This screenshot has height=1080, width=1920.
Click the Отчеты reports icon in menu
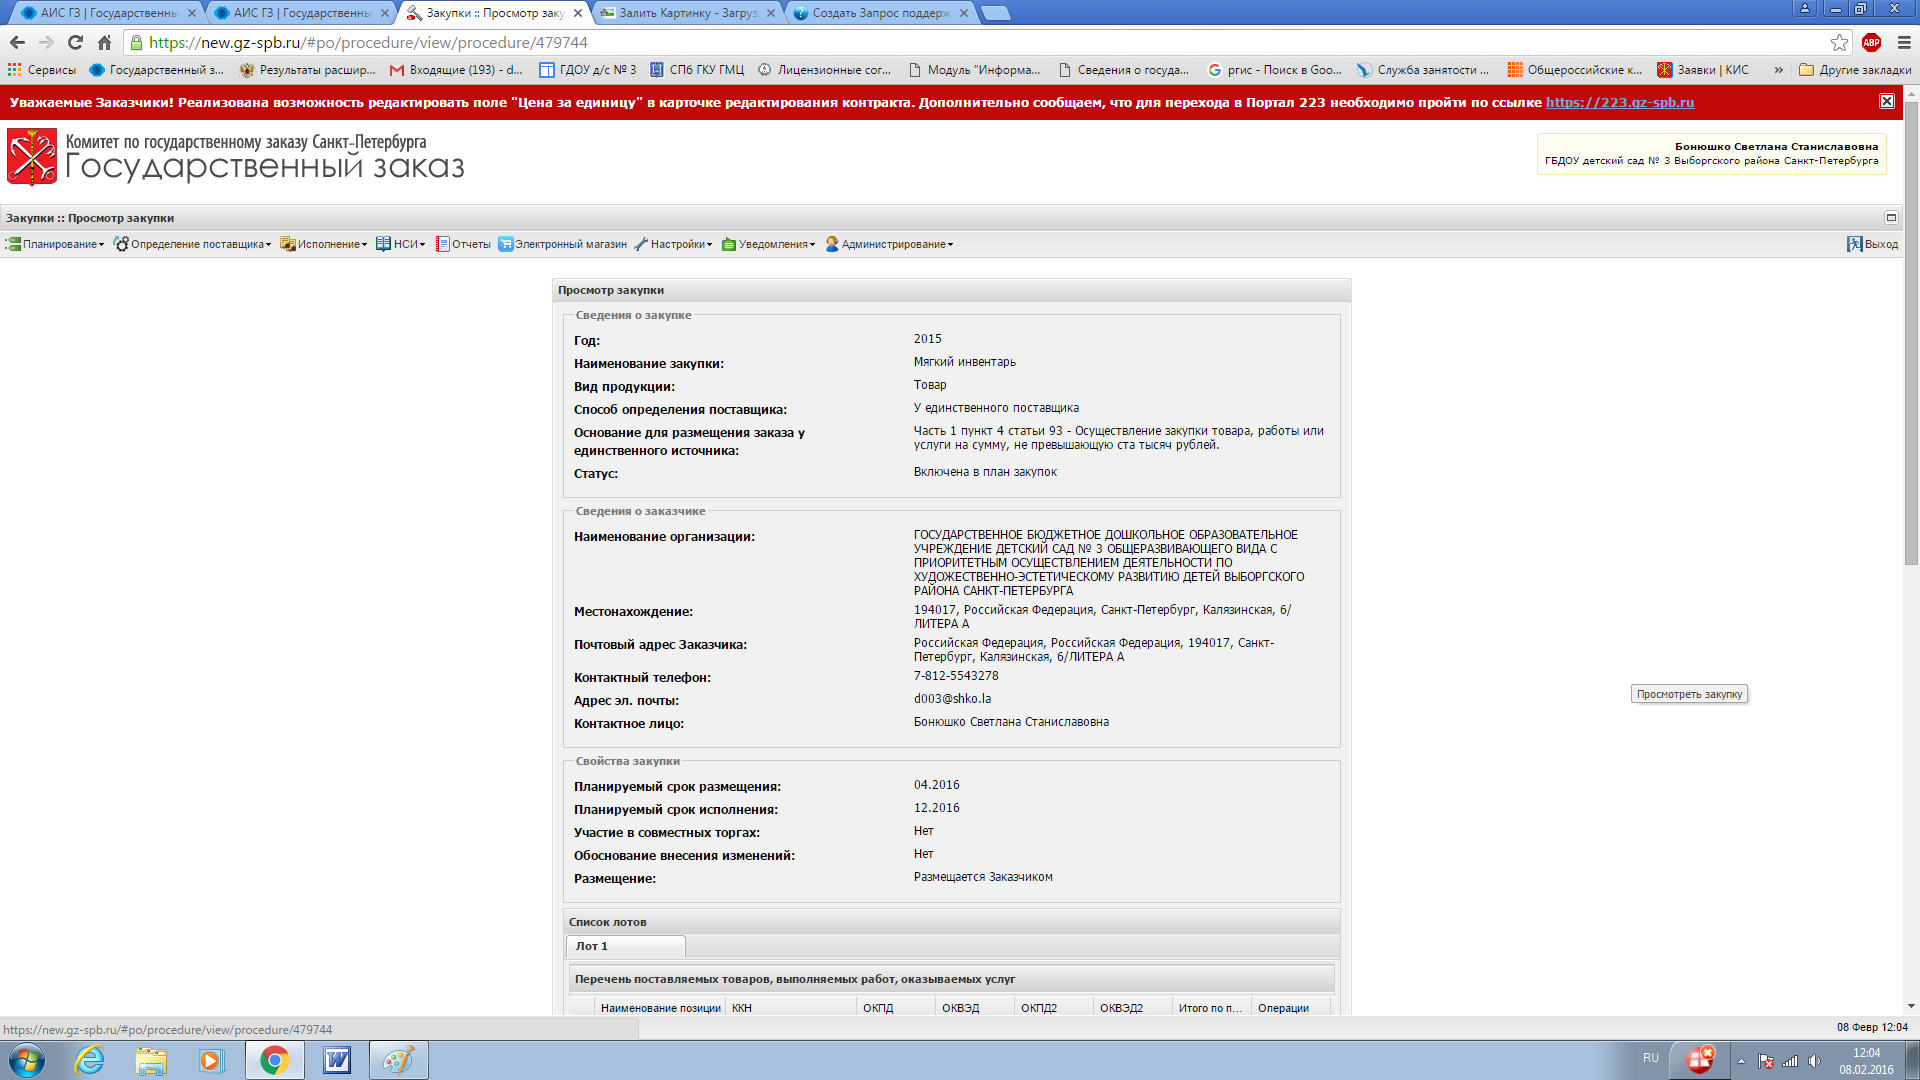442,244
